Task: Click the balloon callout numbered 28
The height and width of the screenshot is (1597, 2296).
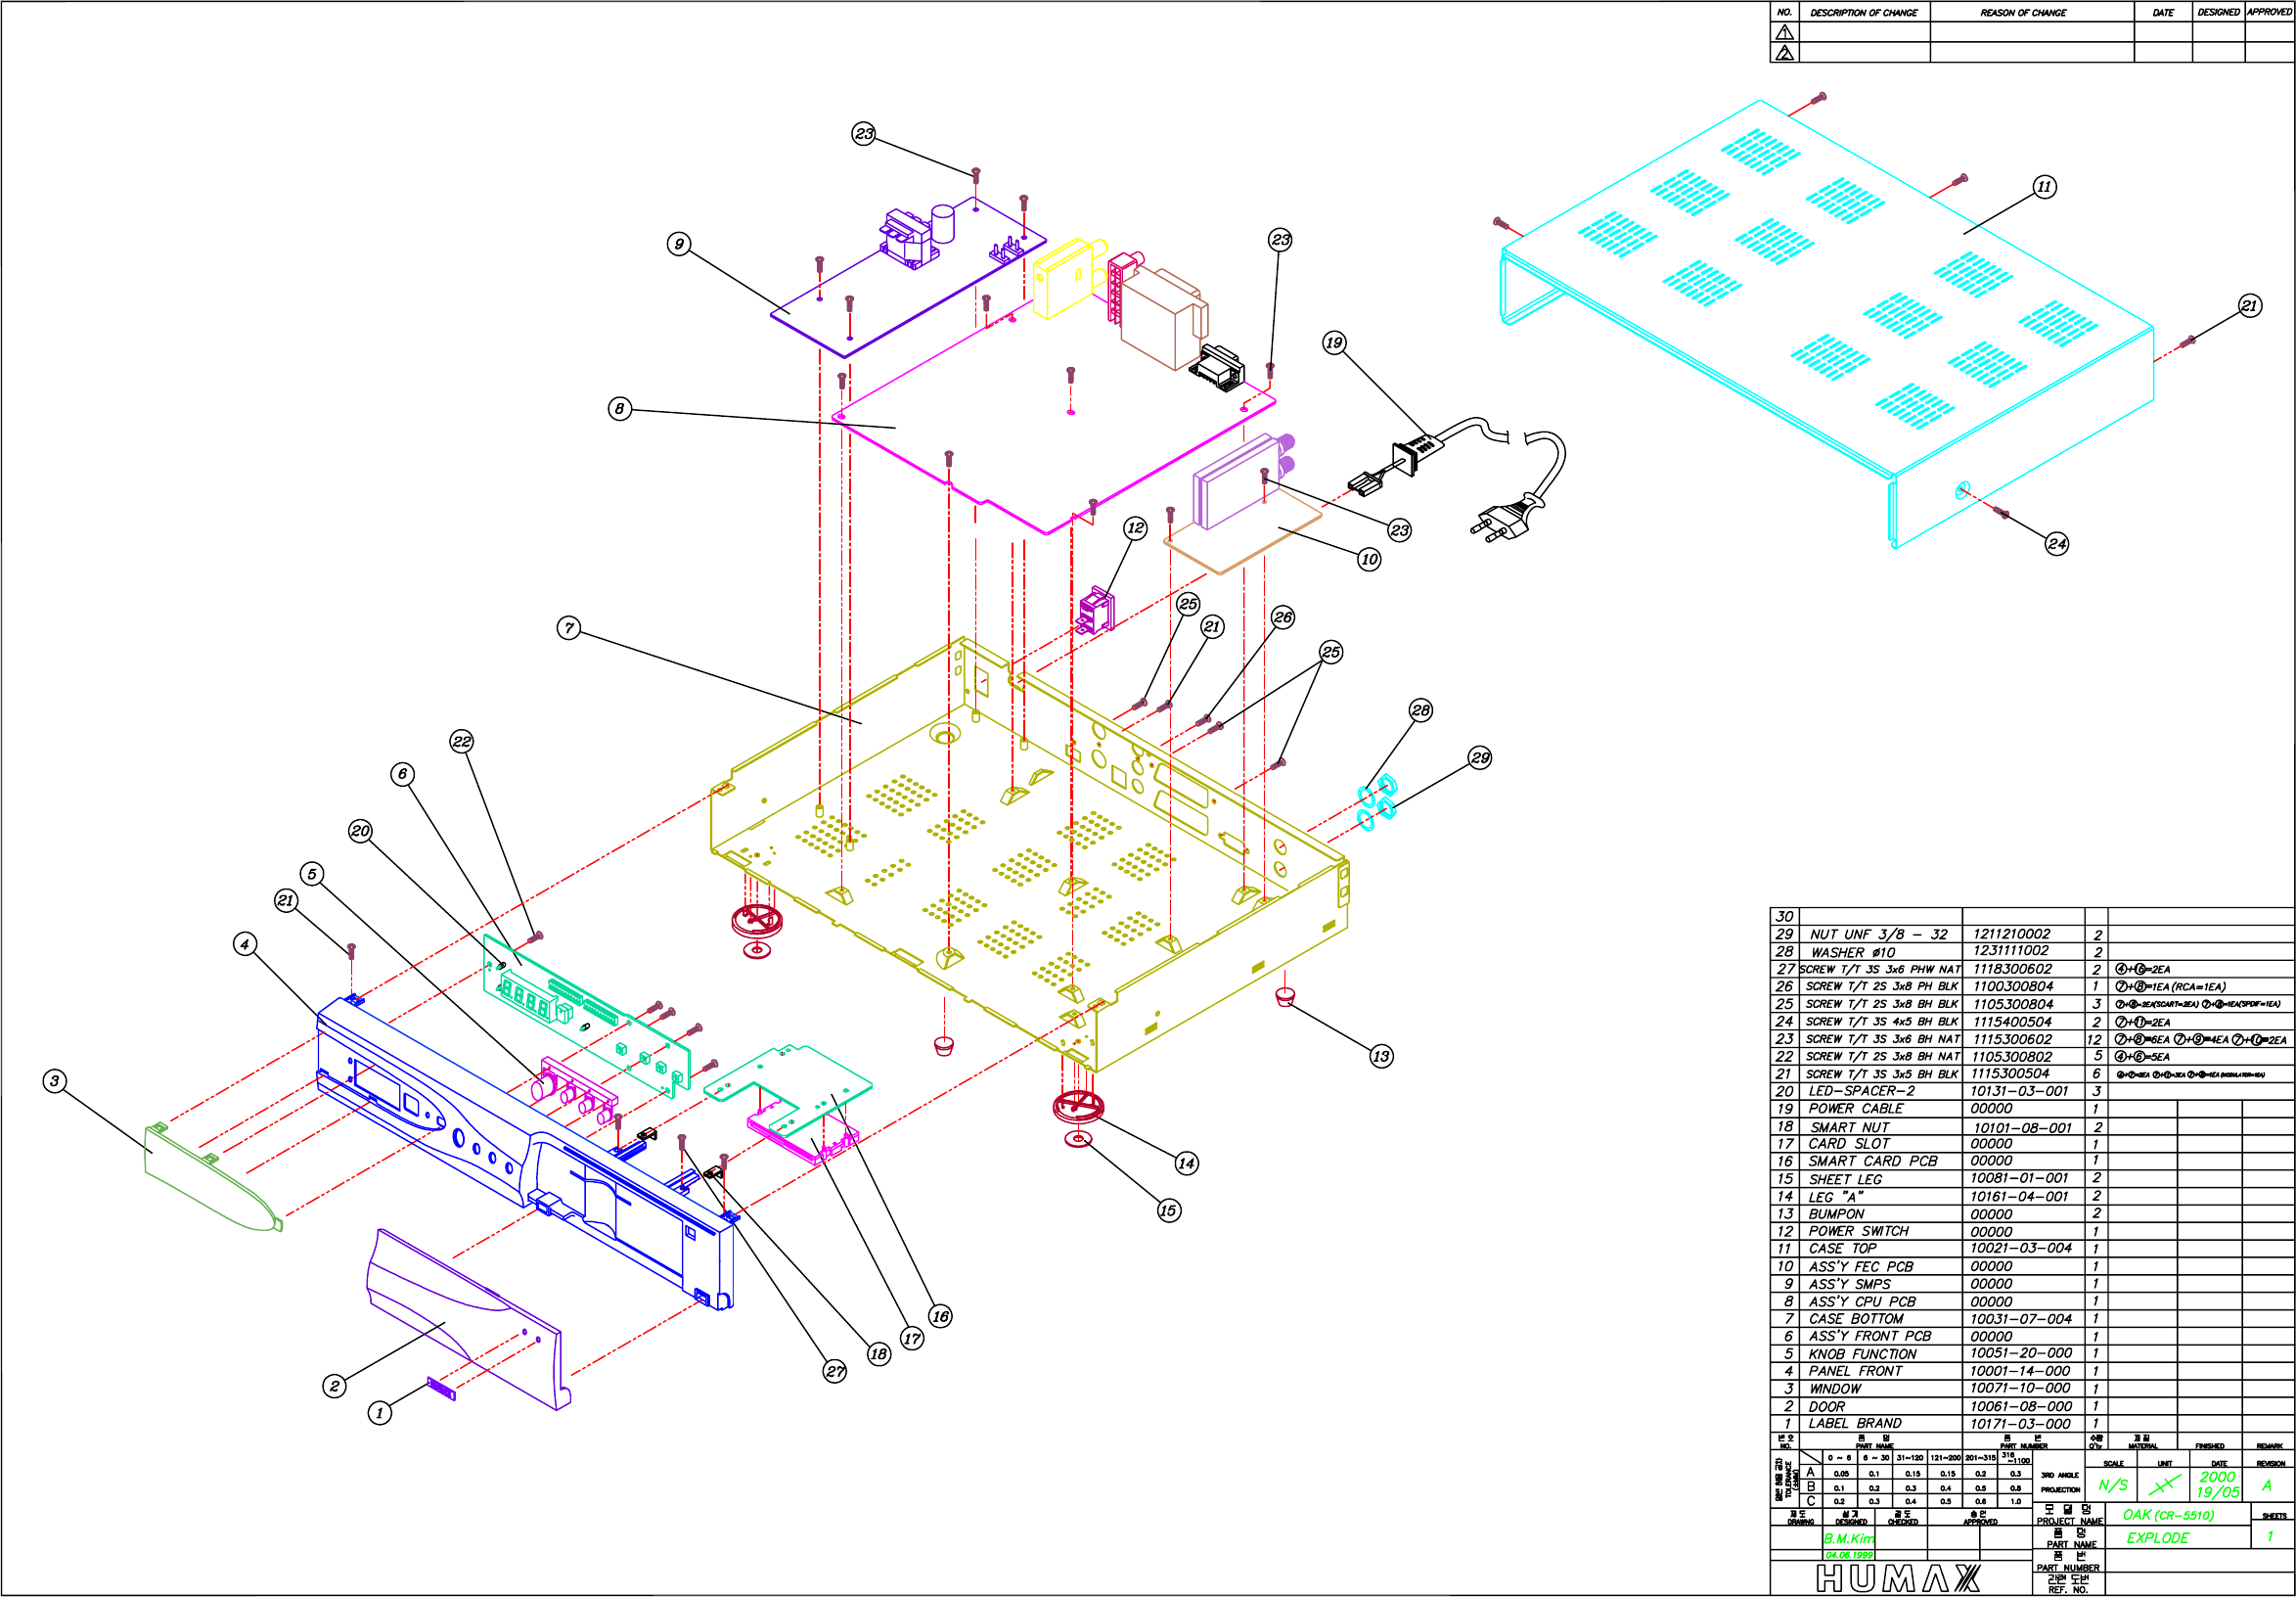Action: [1420, 710]
